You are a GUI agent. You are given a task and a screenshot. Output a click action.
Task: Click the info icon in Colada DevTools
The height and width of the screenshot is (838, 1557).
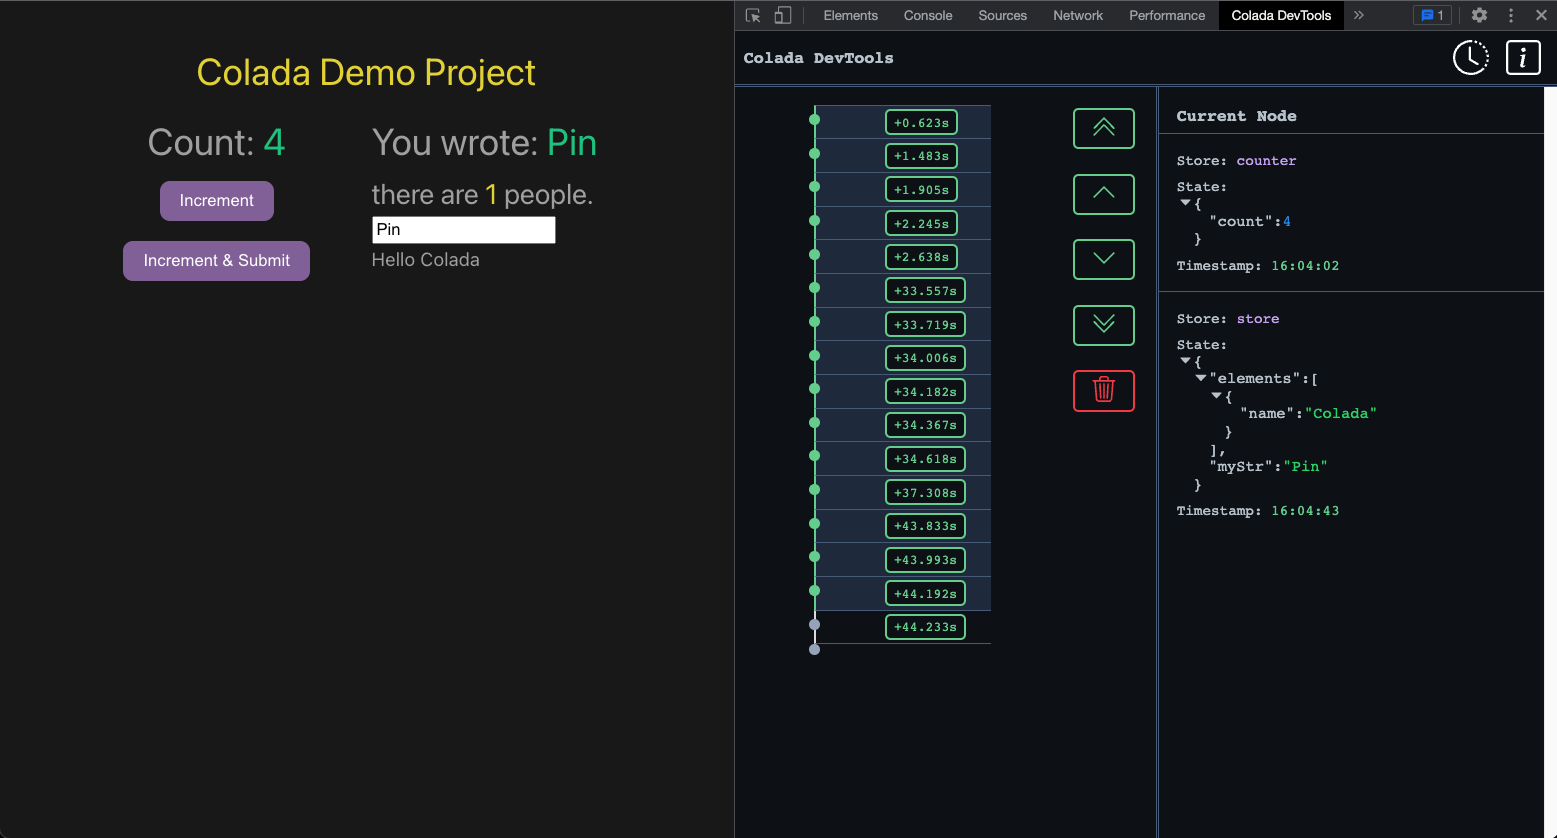pyautogui.click(x=1523, y=57)
